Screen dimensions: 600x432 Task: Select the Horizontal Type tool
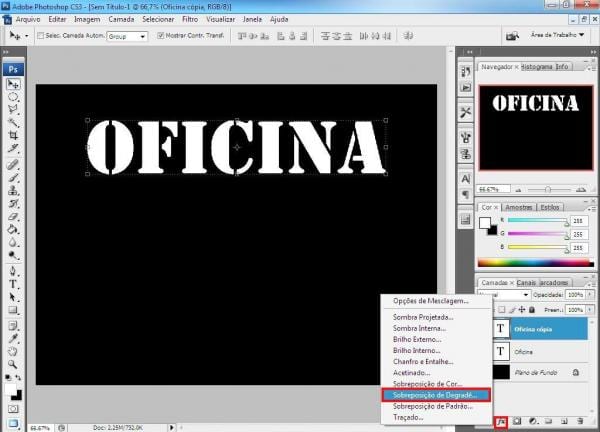(13, 284)
